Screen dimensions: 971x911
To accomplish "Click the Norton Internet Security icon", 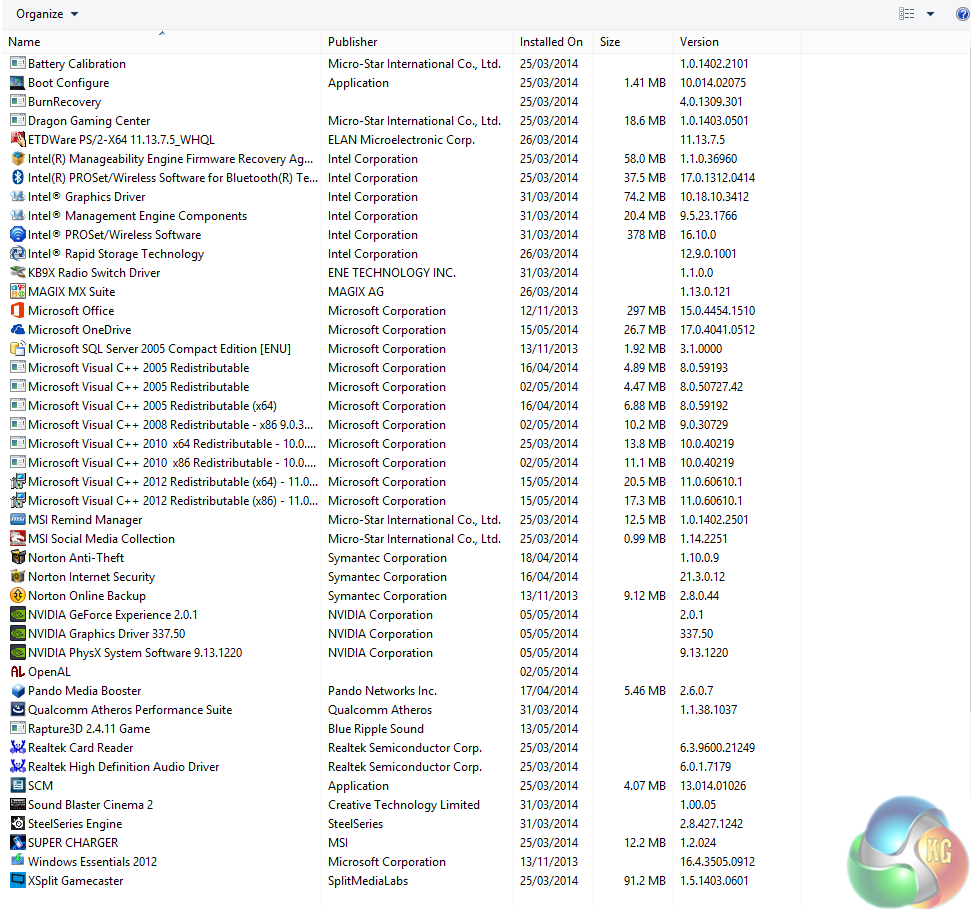I will coord(18,576).
